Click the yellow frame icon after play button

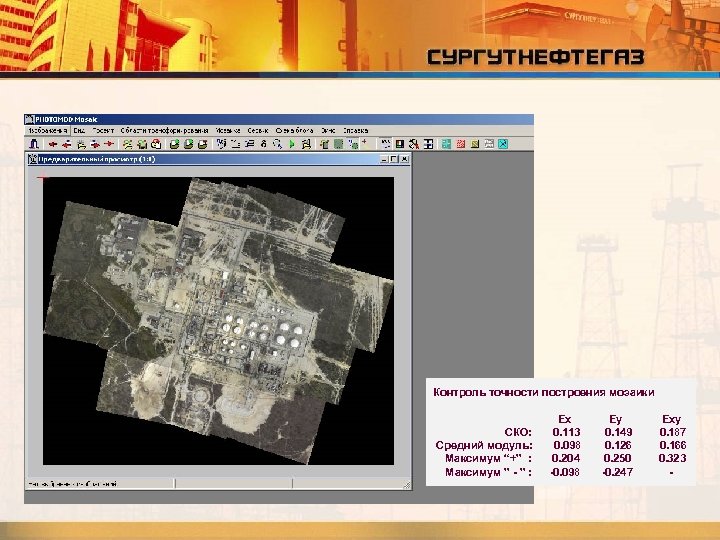point(306,145)
